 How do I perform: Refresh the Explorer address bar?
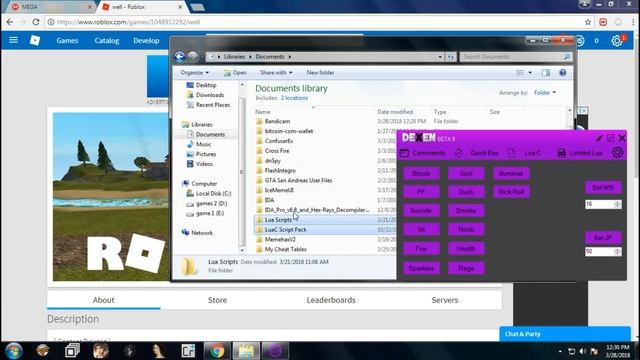[x=451, y=57]
